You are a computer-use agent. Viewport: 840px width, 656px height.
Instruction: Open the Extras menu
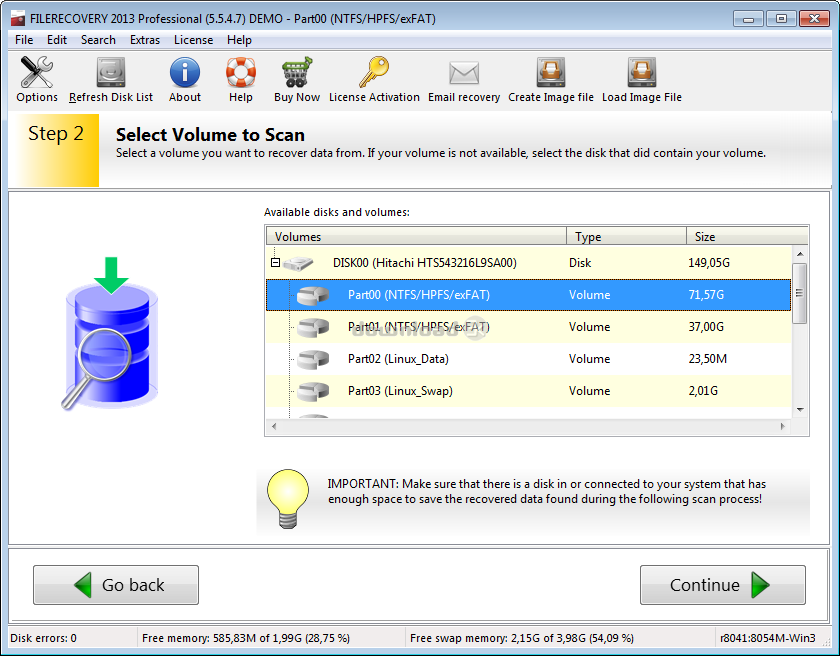tap(145, 40)
